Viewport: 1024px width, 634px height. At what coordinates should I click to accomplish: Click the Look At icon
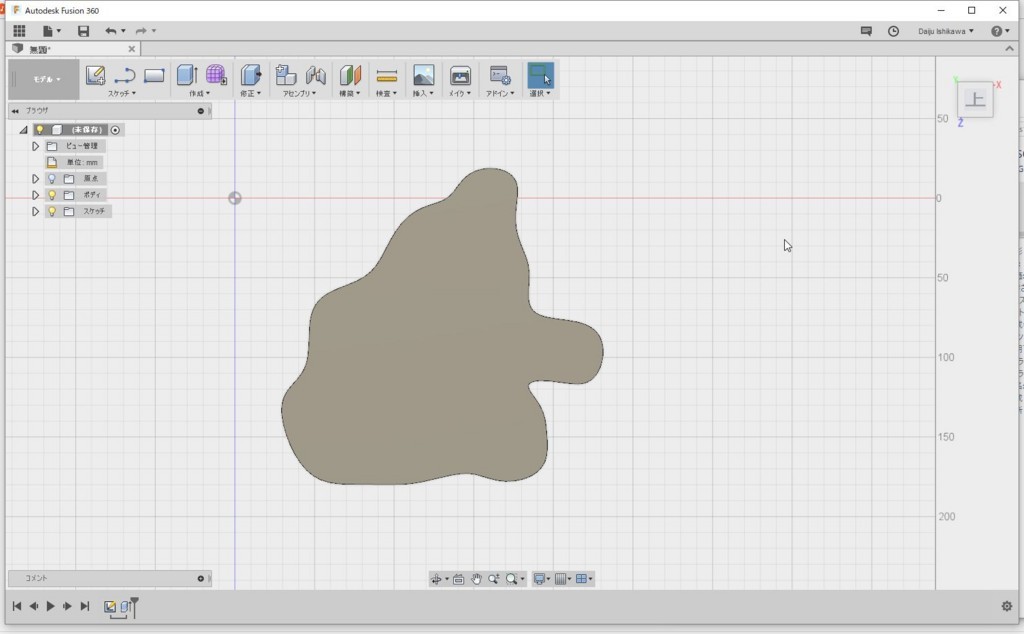[458, 579]
